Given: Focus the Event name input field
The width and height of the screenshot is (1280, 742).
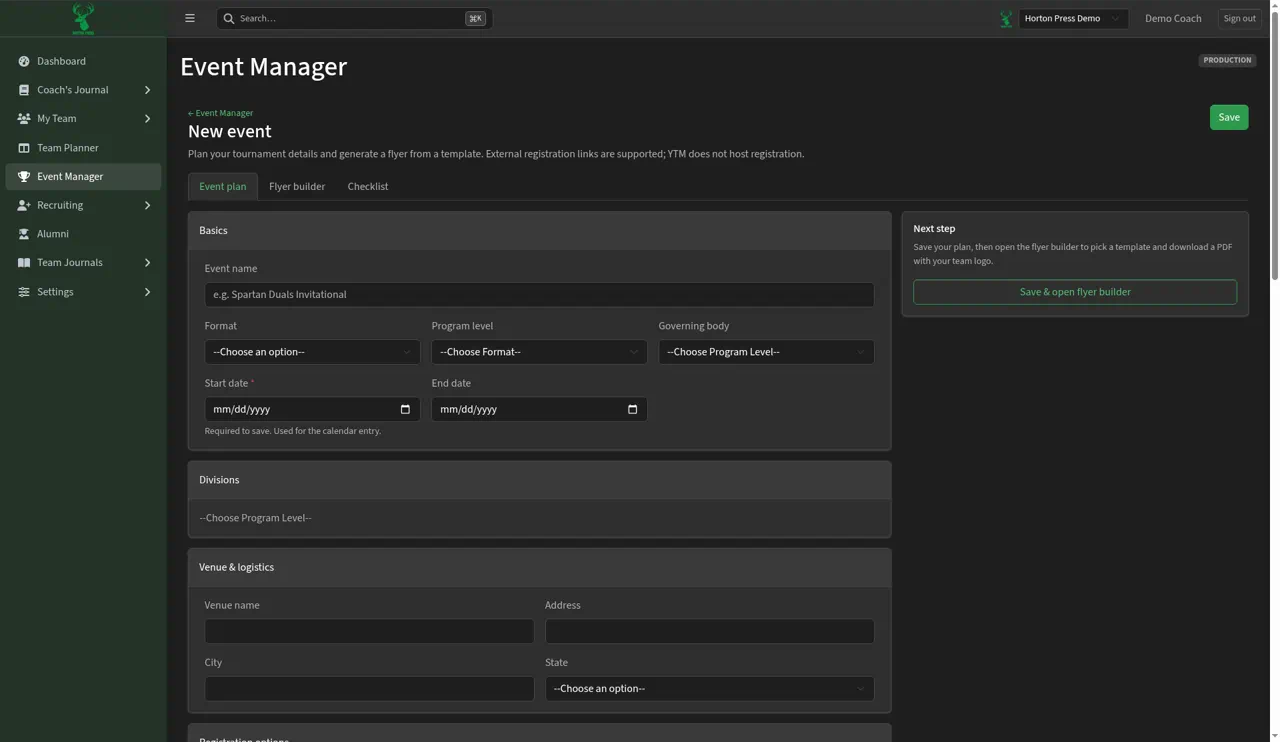Looking at the screenshot, I should [539, 294].
